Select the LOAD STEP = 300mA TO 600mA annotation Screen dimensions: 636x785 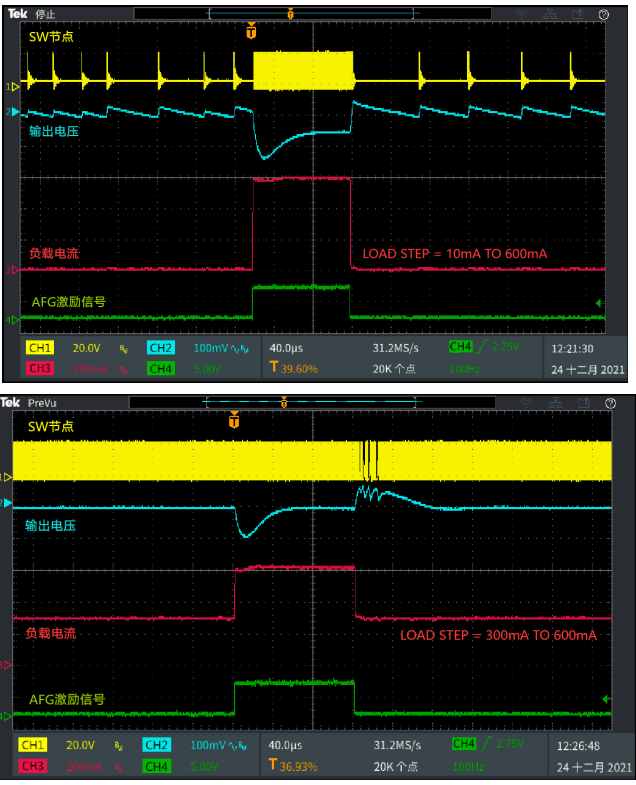point(498,635)
